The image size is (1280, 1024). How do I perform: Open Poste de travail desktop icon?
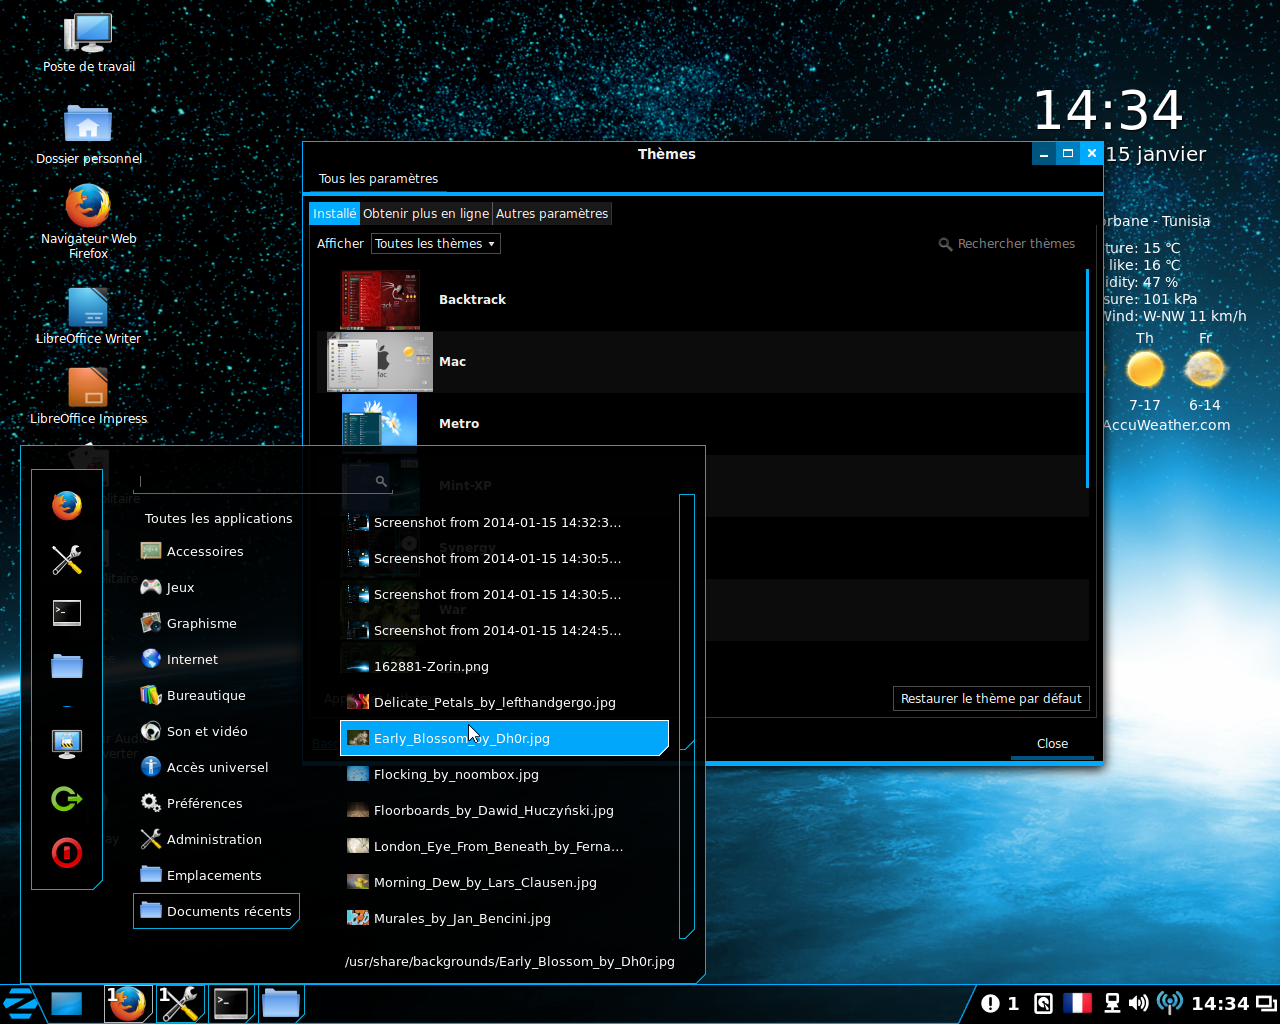coord(89,42)
